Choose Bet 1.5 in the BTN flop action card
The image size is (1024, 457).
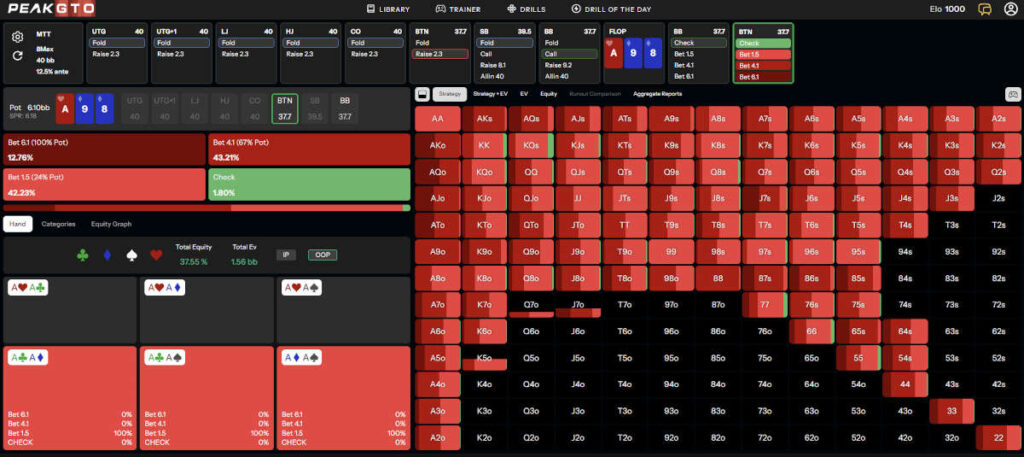pos(763,54)
